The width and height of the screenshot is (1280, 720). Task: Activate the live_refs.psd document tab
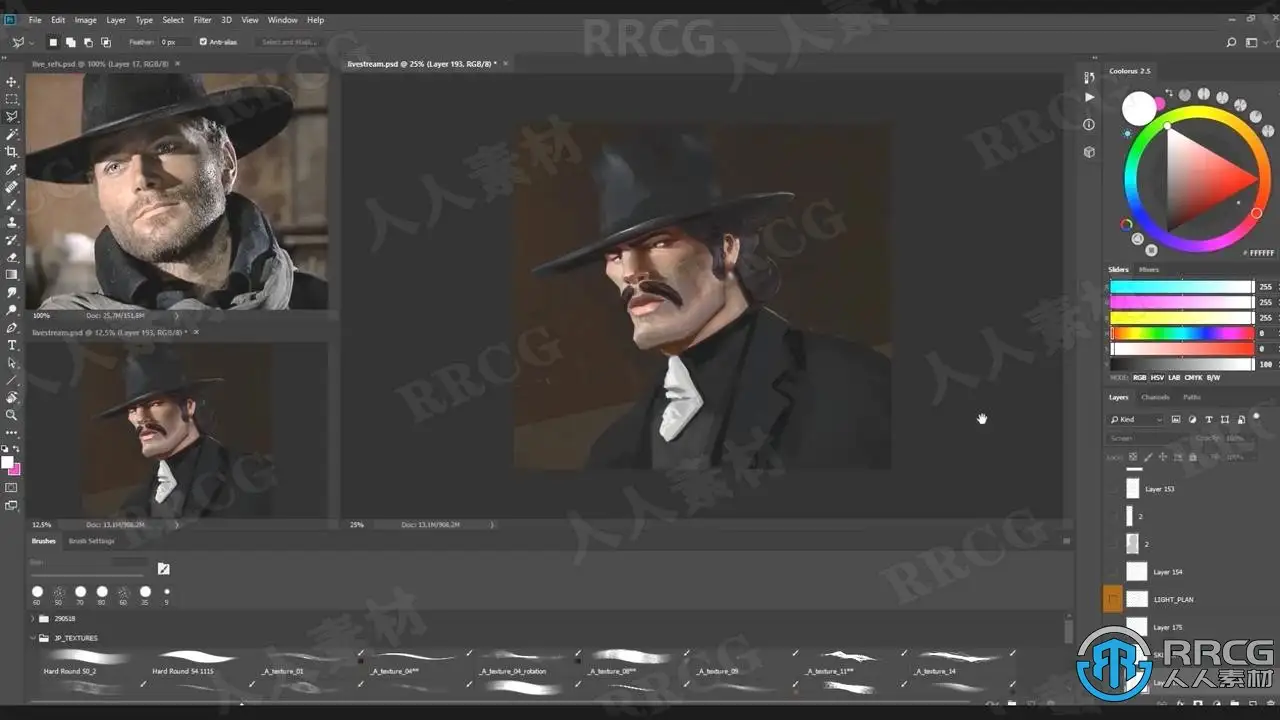pos(106,63)
